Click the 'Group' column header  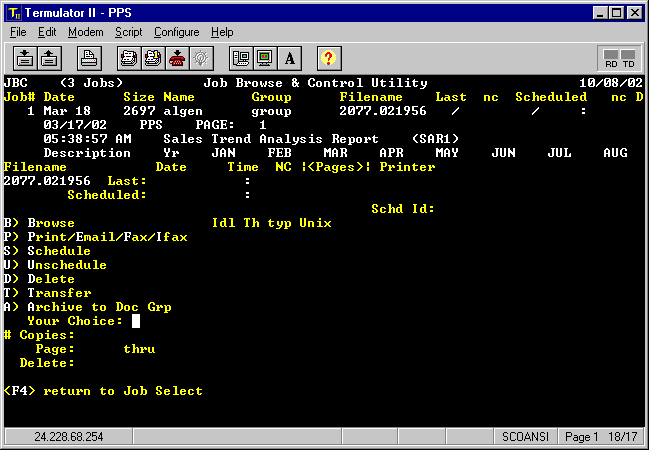click(x=272, y=97)
